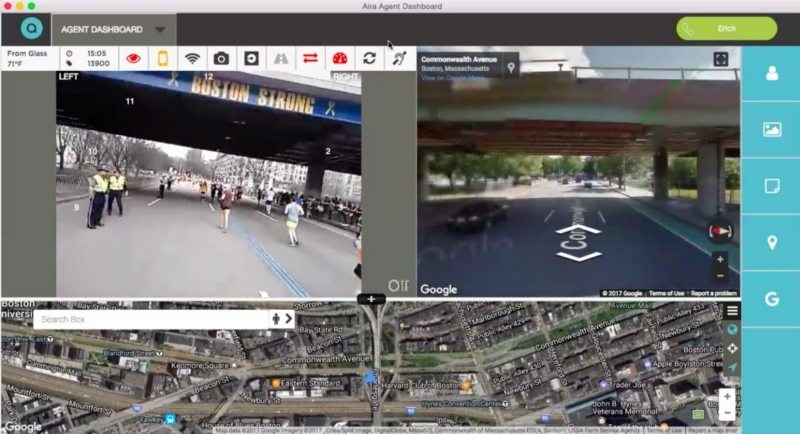This screenshot has width=800, height=434.
Task: Click the green Erich call button
Action: (x=727, y=29)
